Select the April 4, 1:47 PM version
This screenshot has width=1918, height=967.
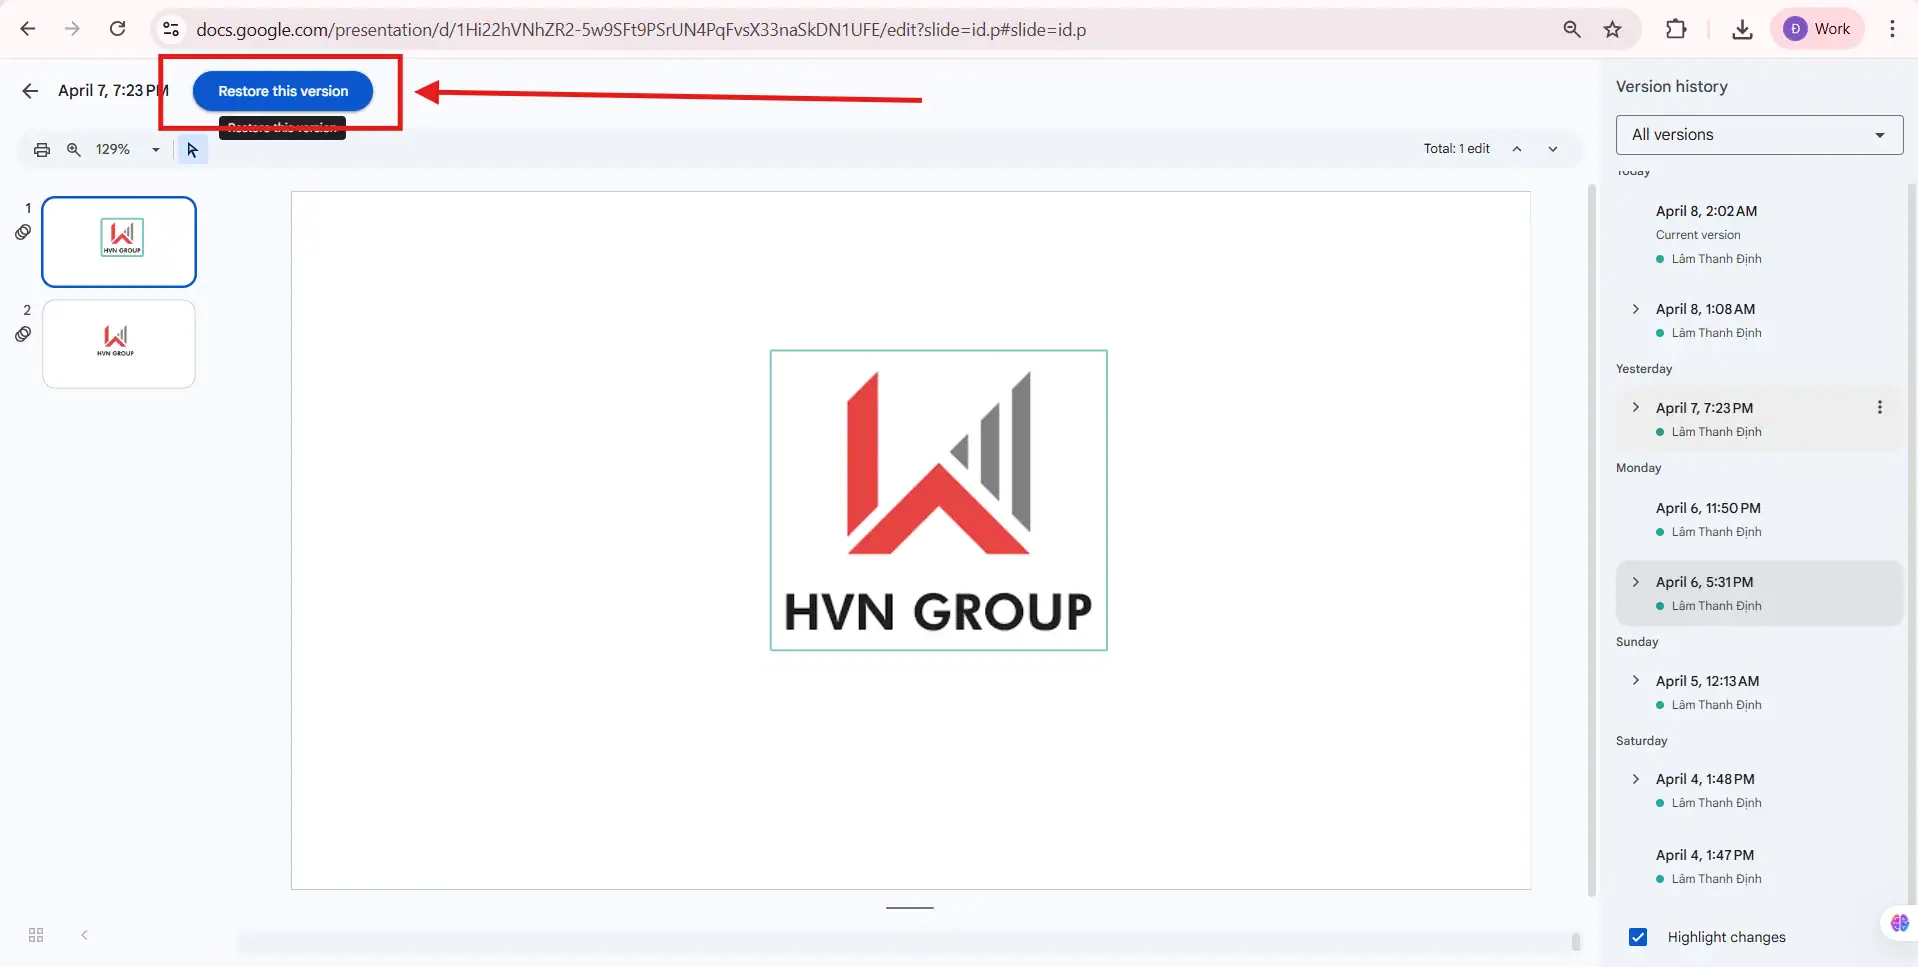tap(1704, 856)
